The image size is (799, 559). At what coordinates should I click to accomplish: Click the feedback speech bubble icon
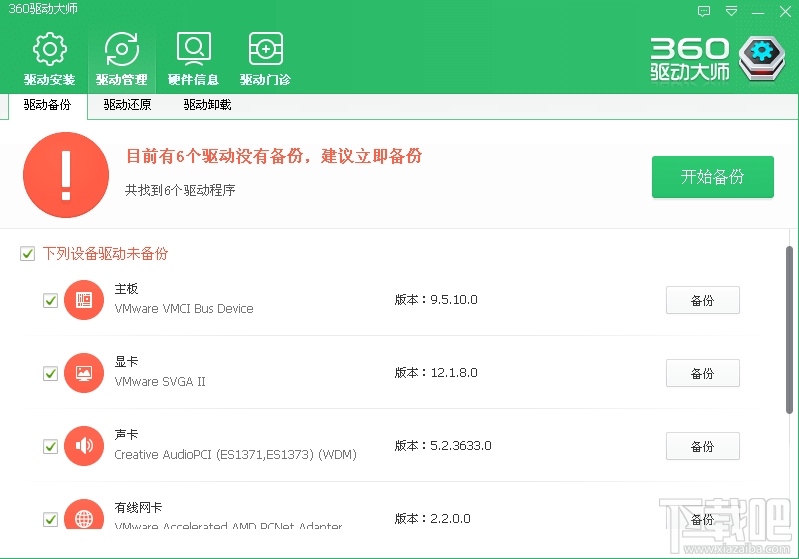[x=704, y=11]
